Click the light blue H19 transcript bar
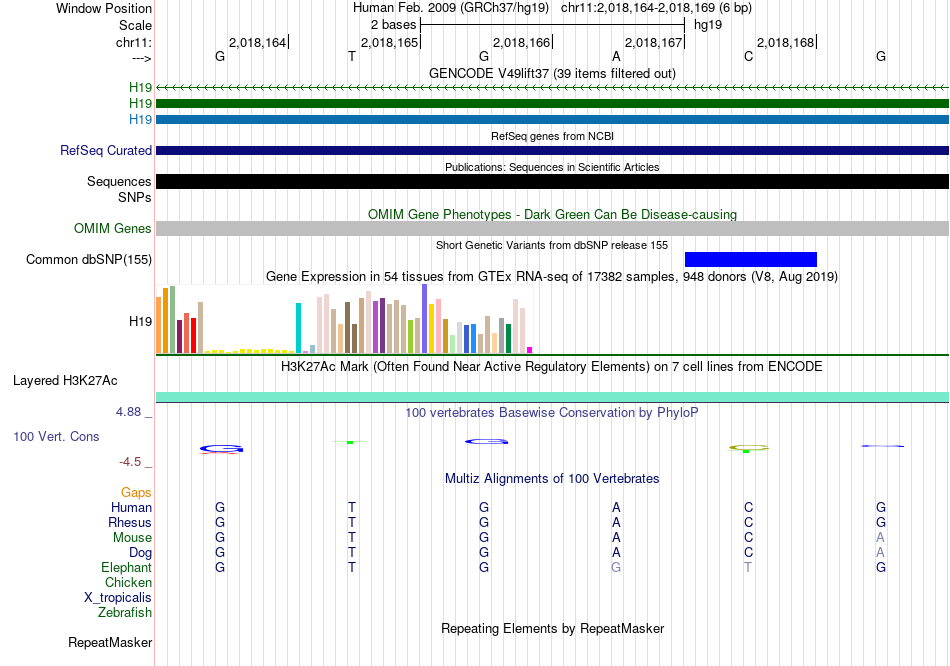 pos(552,119)
